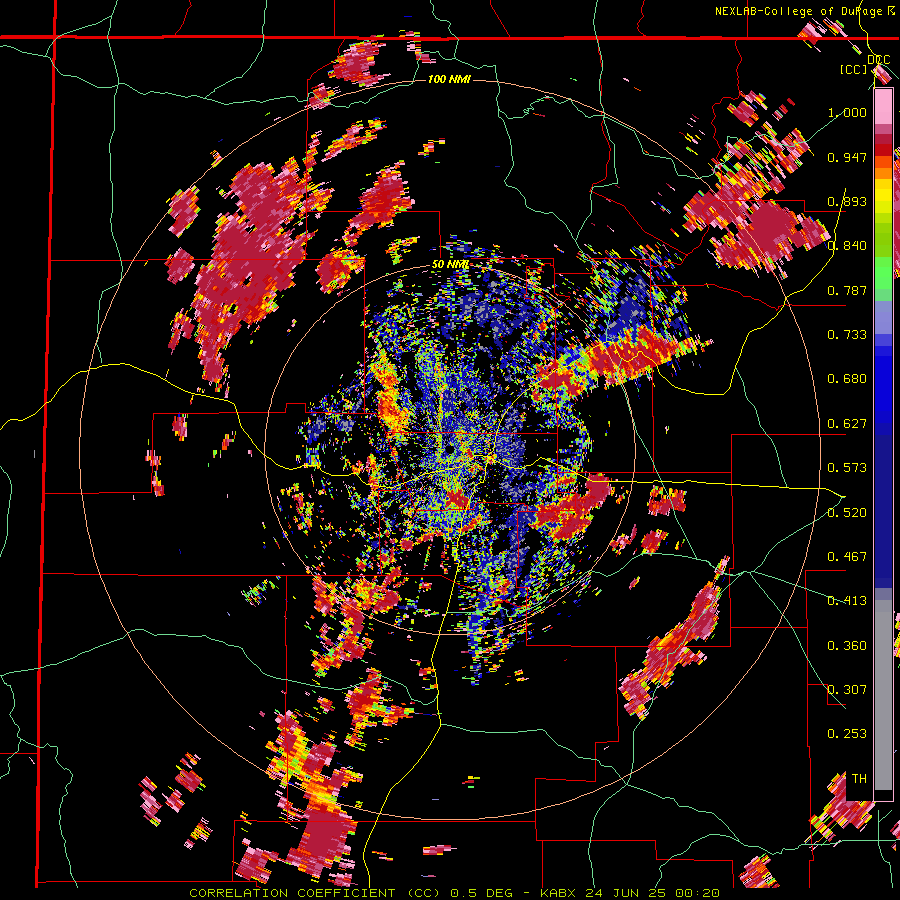Viewport: 900px width, 900px height.
Task: Click the 24 JUN 25 00:20 timestamp
Action: (653, 893)
